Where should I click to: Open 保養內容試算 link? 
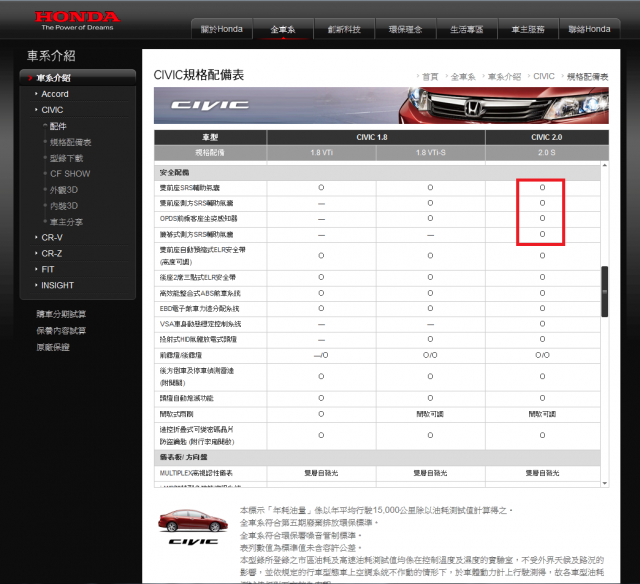tap(61, 331)
